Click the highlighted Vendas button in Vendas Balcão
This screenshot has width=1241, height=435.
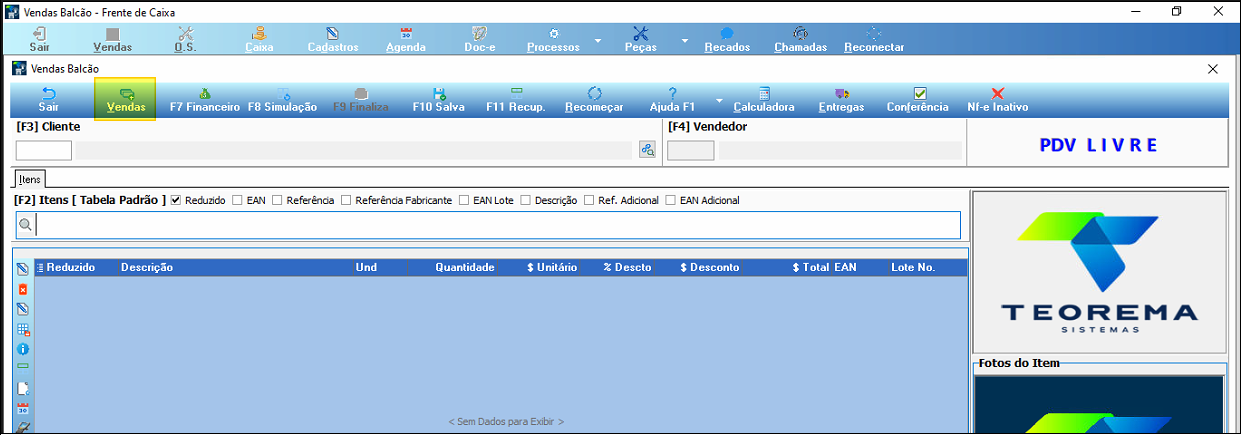[126, 99]
